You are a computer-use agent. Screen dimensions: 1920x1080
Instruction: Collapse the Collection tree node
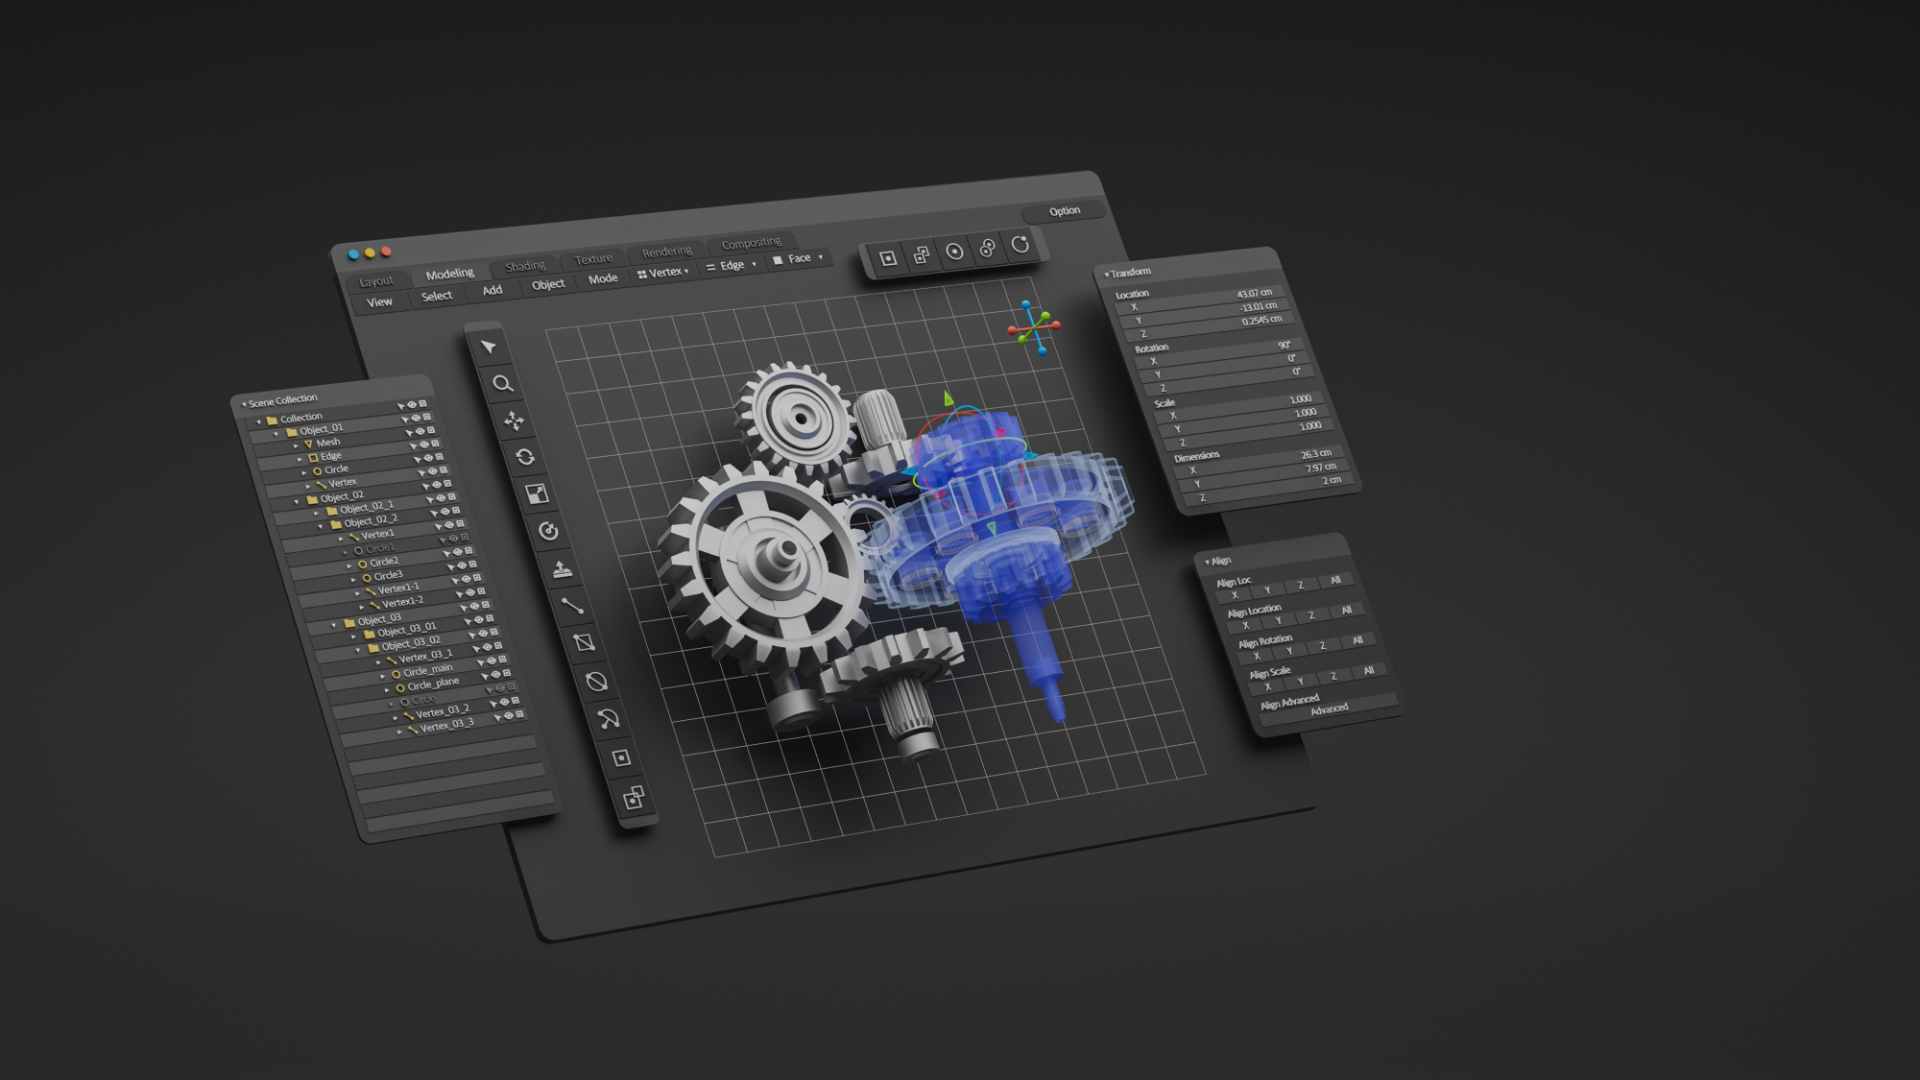(x=259, y=422)
